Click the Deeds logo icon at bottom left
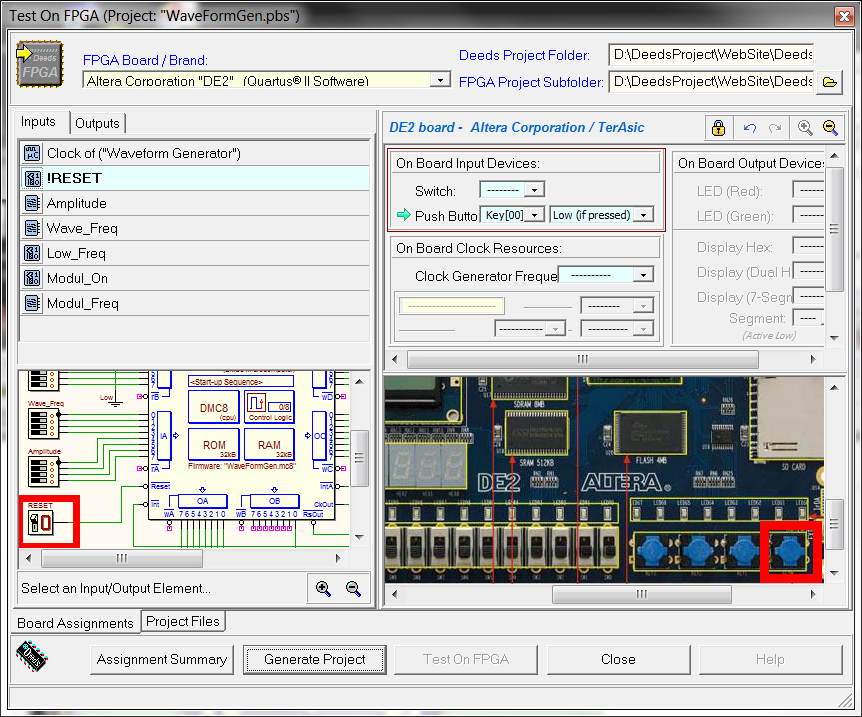 [x=32, y=656]
